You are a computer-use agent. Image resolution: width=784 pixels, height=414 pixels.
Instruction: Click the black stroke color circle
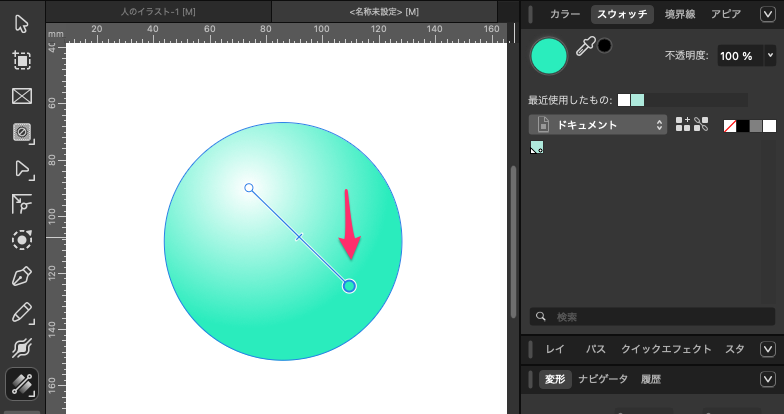pyautogui.click(x=605, y=45)
